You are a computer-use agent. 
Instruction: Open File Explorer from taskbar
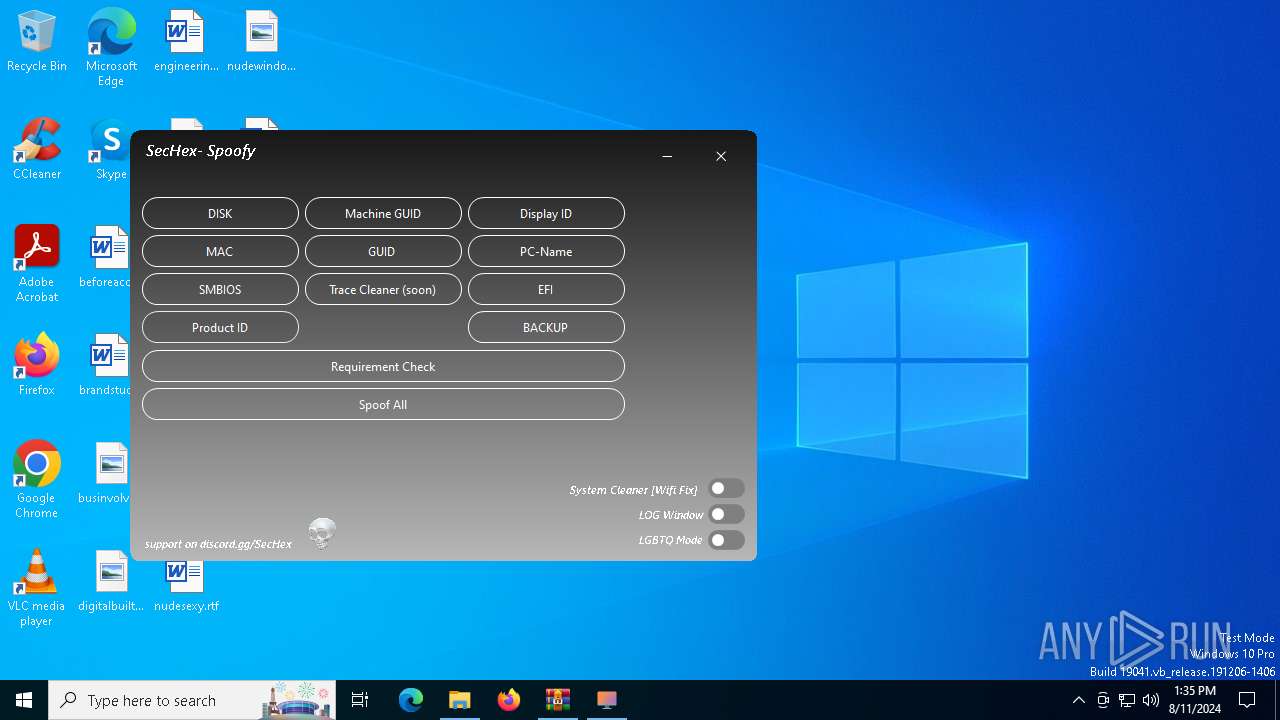(460, 700)
